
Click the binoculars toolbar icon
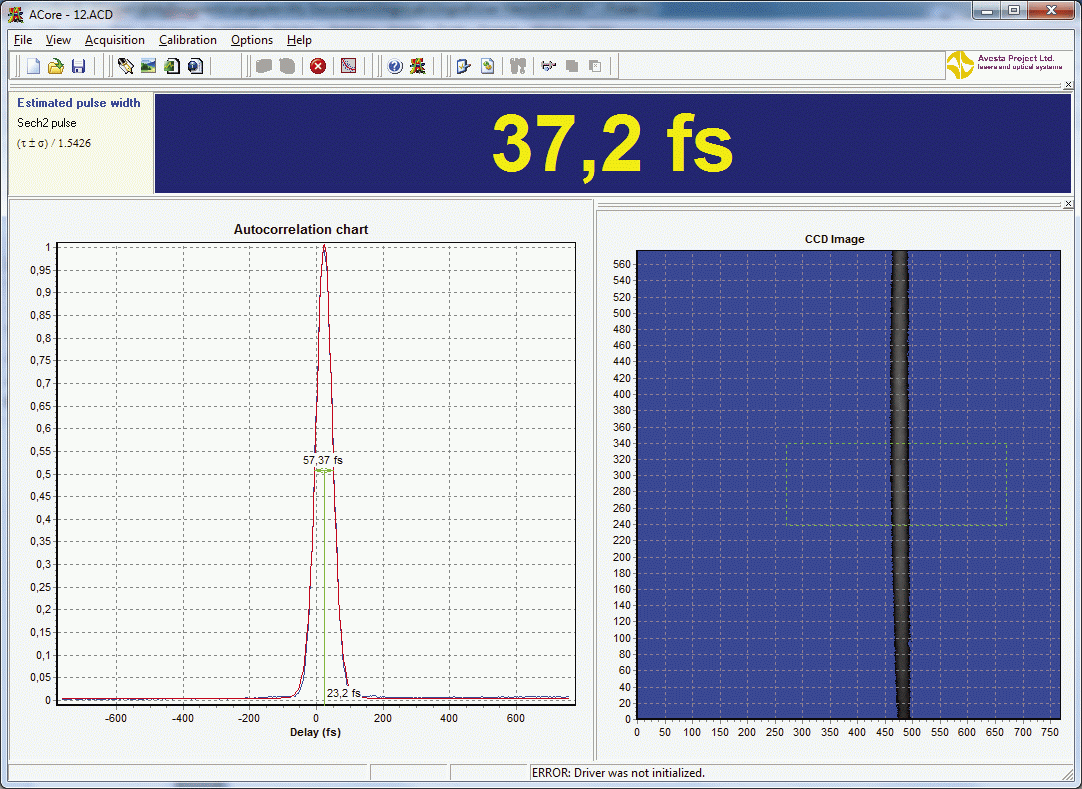[x=518, y=66]
